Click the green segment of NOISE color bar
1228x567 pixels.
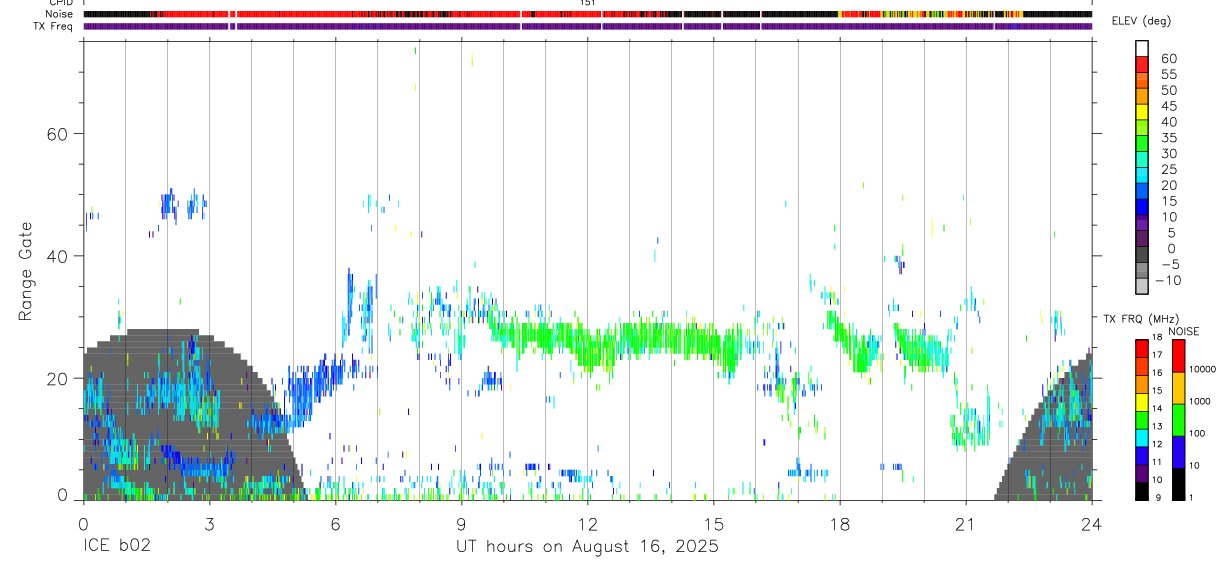1178,420
